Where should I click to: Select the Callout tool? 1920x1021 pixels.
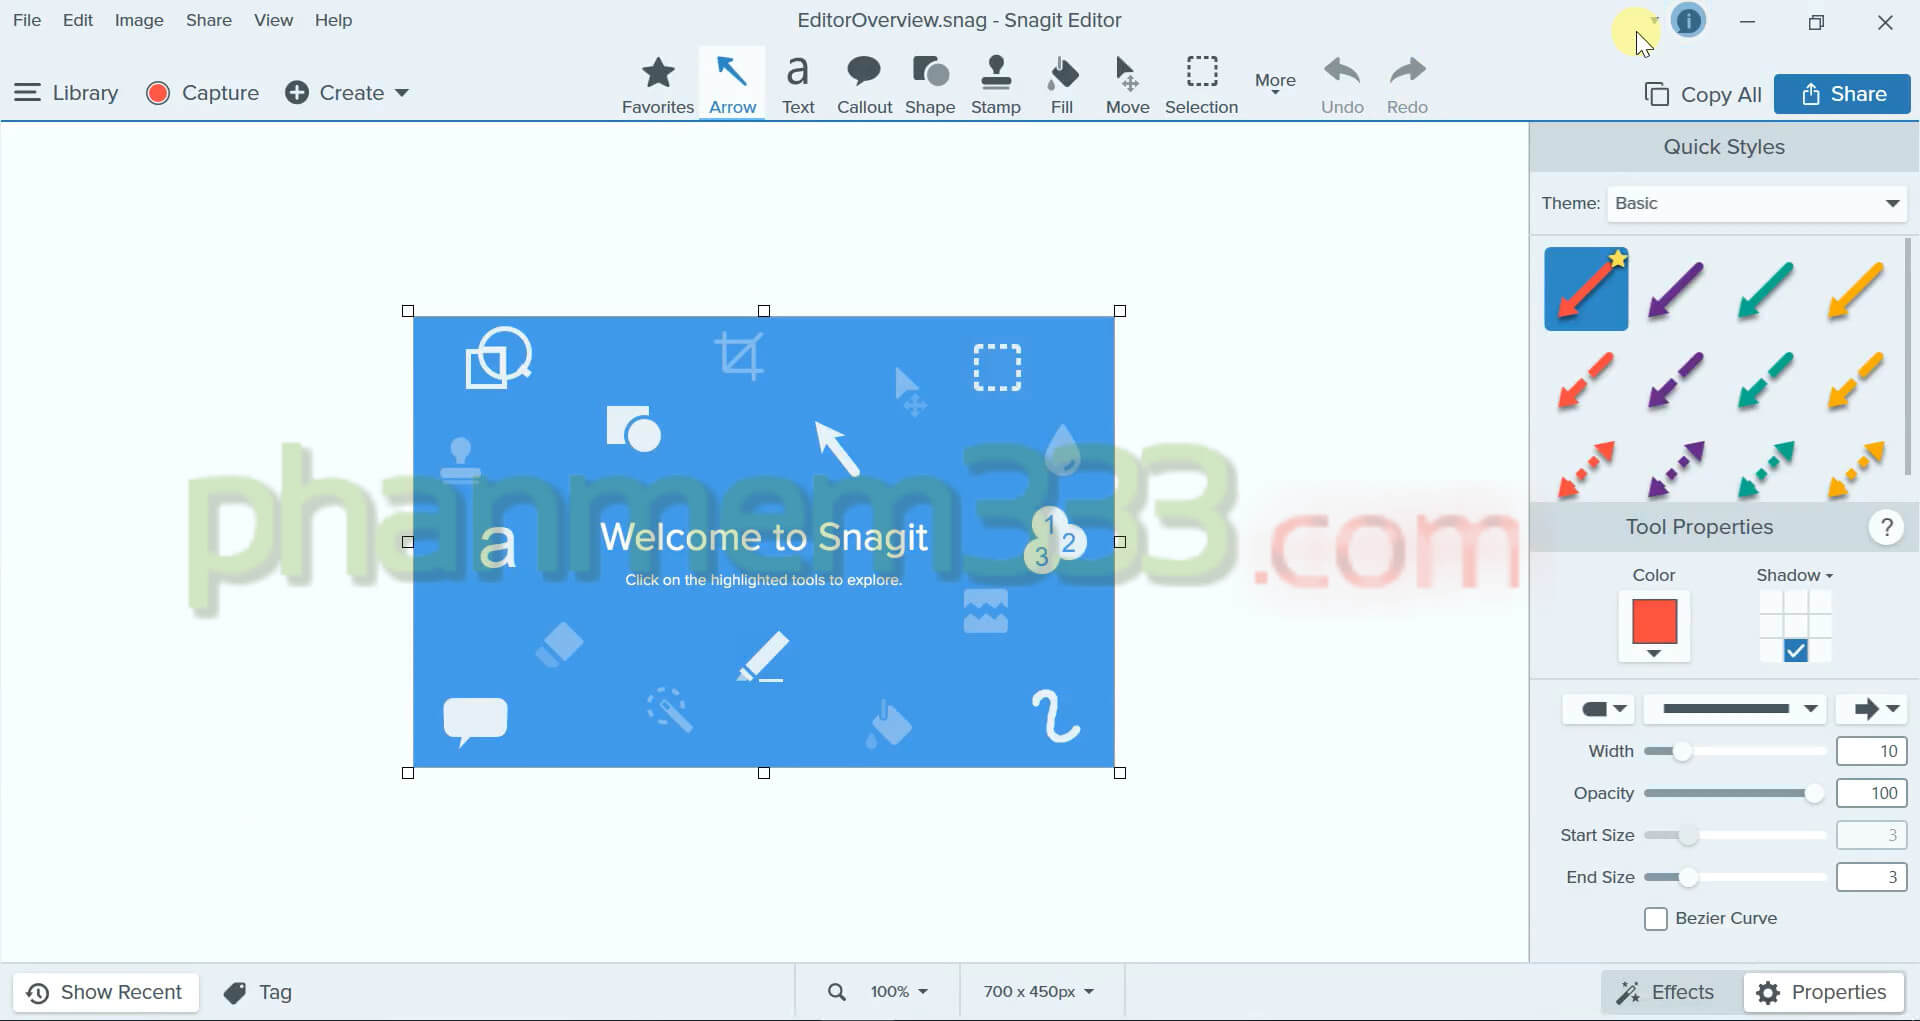pyautogui.click(x=864, y=86)
